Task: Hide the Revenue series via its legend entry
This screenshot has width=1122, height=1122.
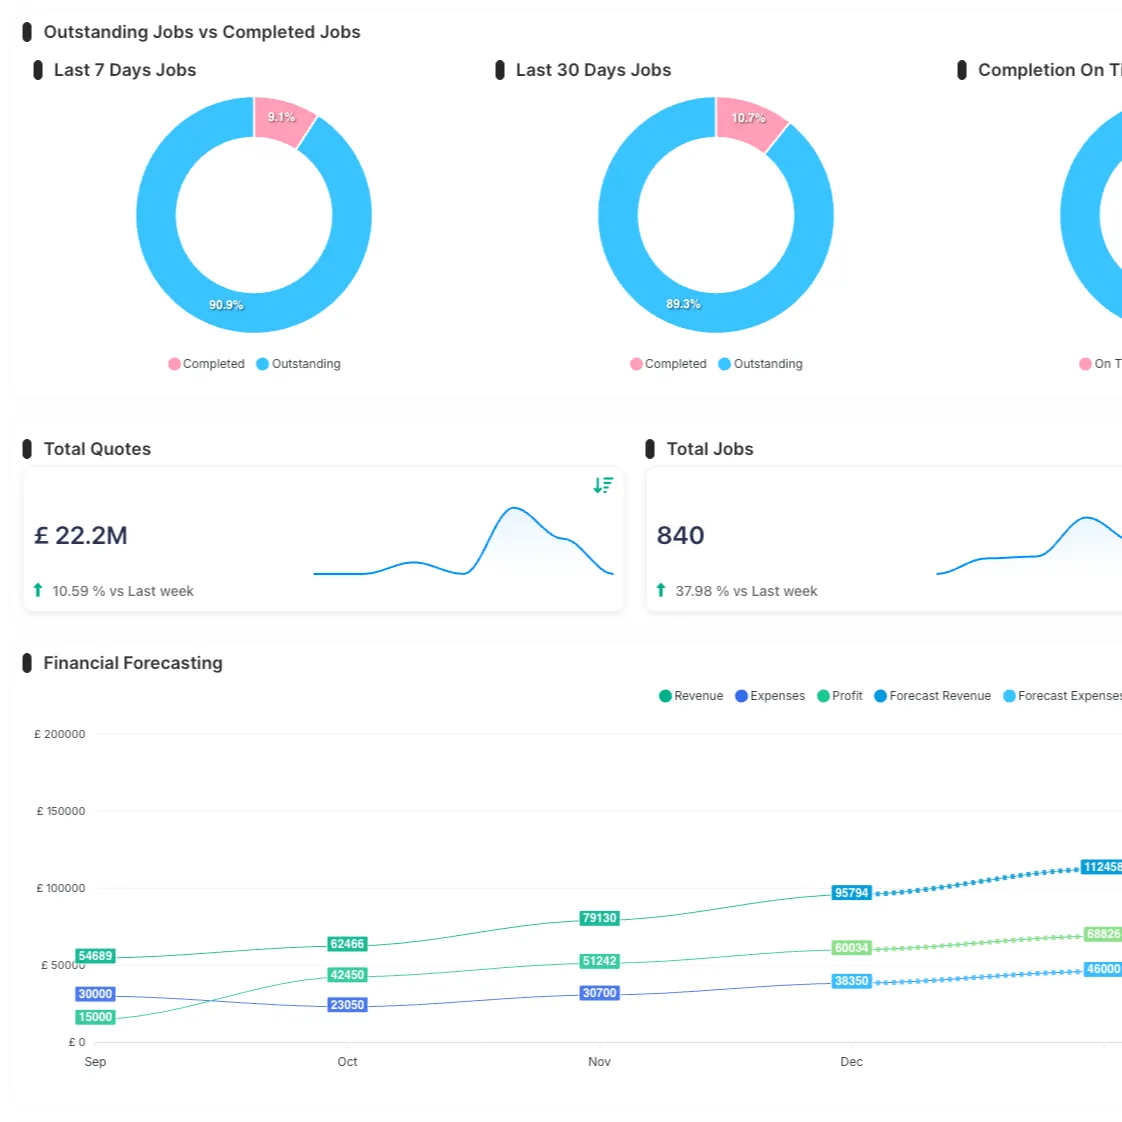Action: click(x=690, y=695)
